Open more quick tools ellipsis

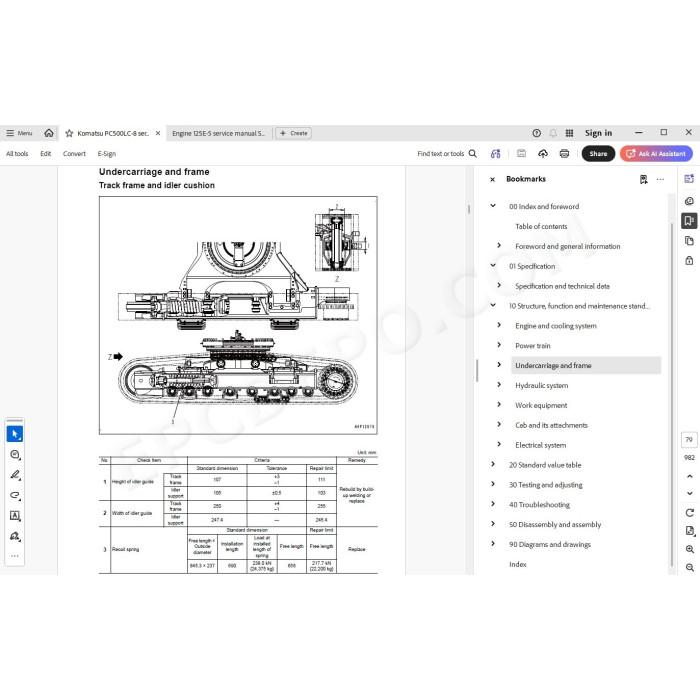(x=15, y=556)
